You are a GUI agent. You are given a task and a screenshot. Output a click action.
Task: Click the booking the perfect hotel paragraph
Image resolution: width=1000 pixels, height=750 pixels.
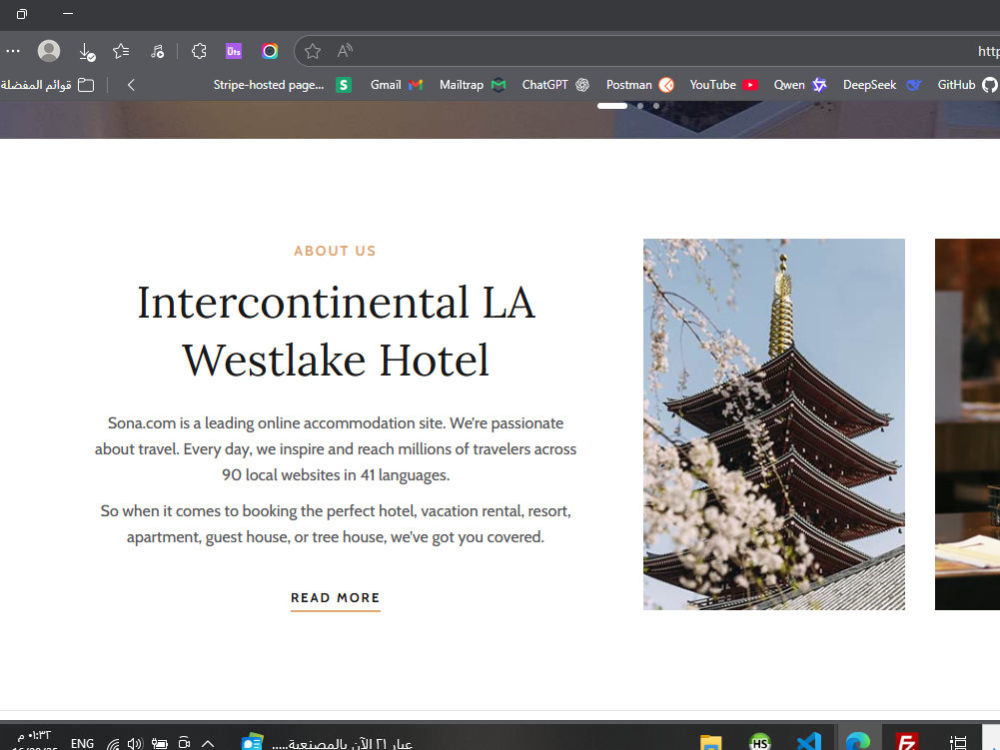(x=335, y=524)
